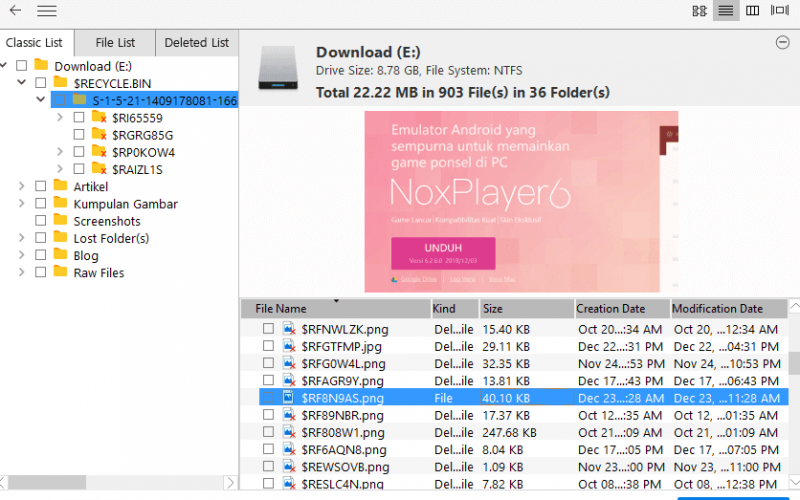Click the $RFNWLZK.png file icon
This screenshot has width=800, height=500.
[289, 329]
